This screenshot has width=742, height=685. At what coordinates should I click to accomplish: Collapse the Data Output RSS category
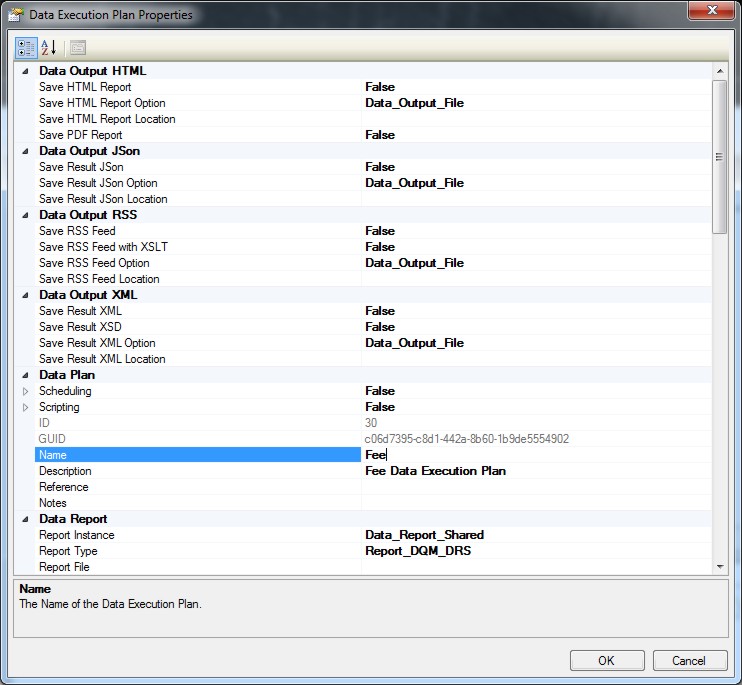pyautogui.click(x=25, y=215)
